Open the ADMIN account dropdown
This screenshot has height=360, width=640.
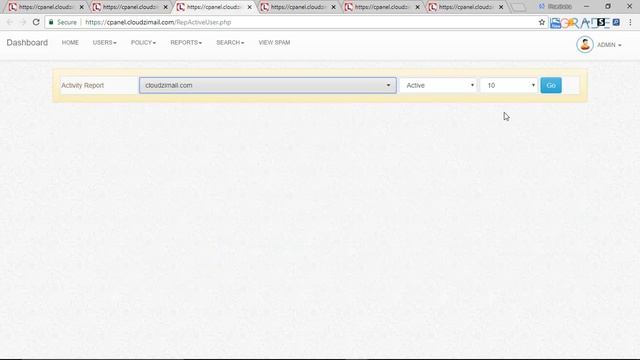pyautogui.click(x=609, y=45)
